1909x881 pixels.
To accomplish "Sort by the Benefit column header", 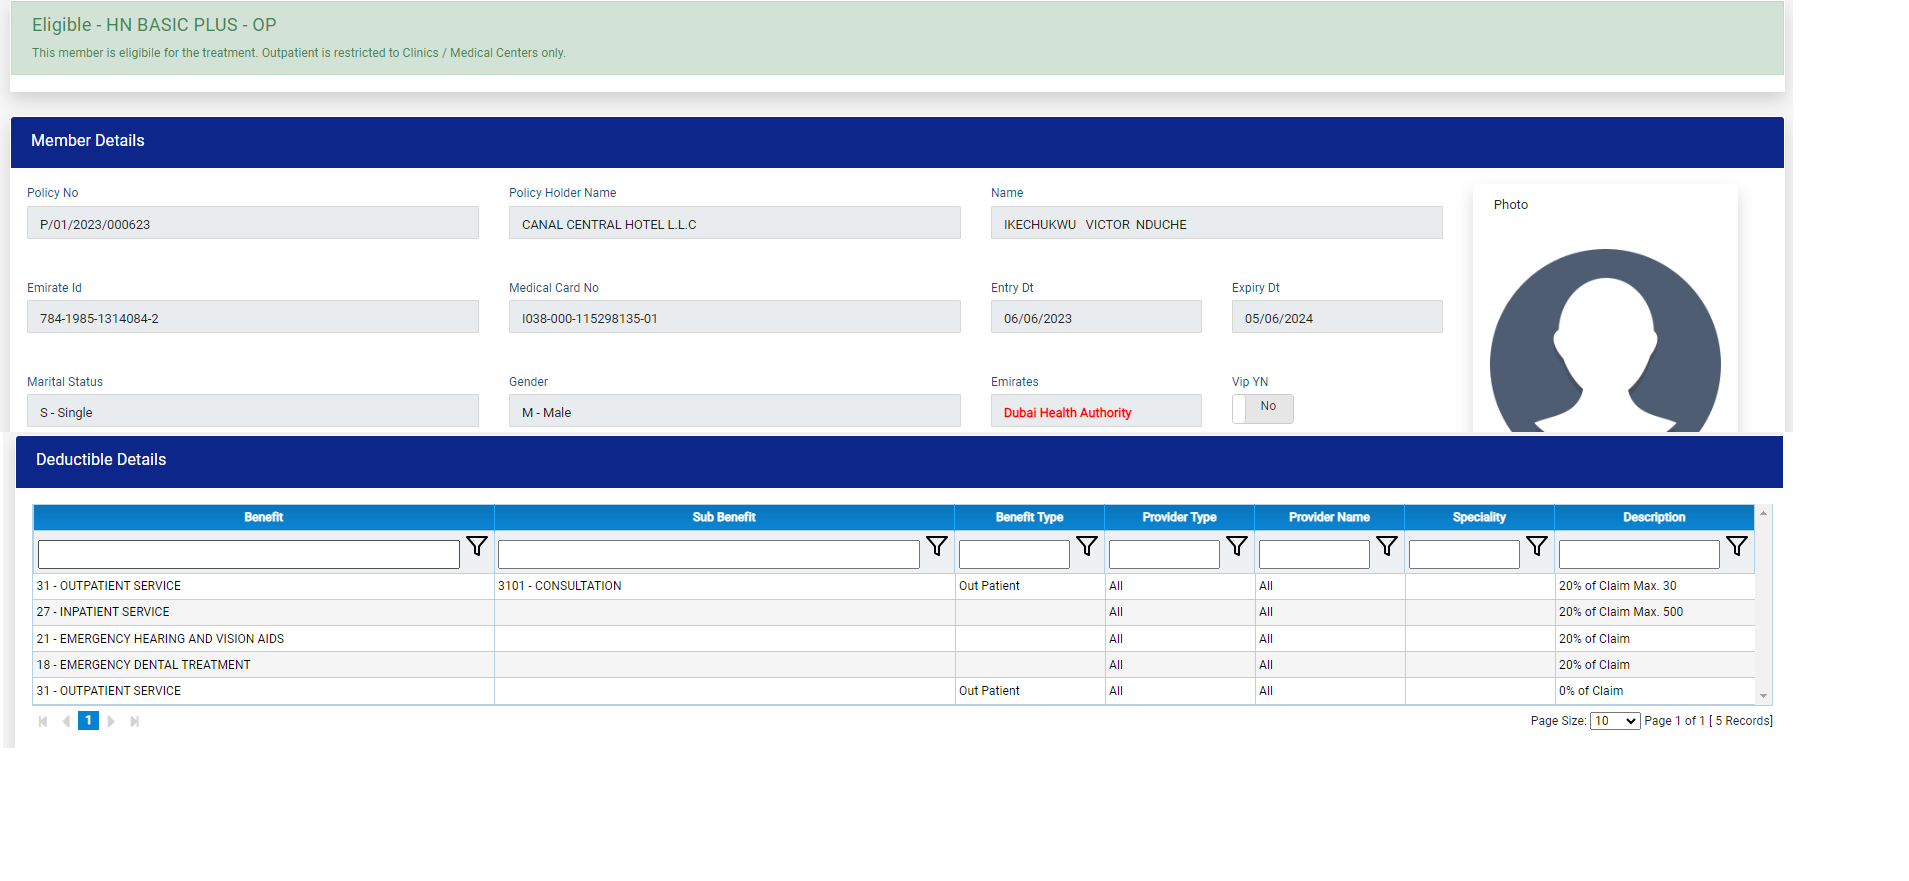I will 263,517.
